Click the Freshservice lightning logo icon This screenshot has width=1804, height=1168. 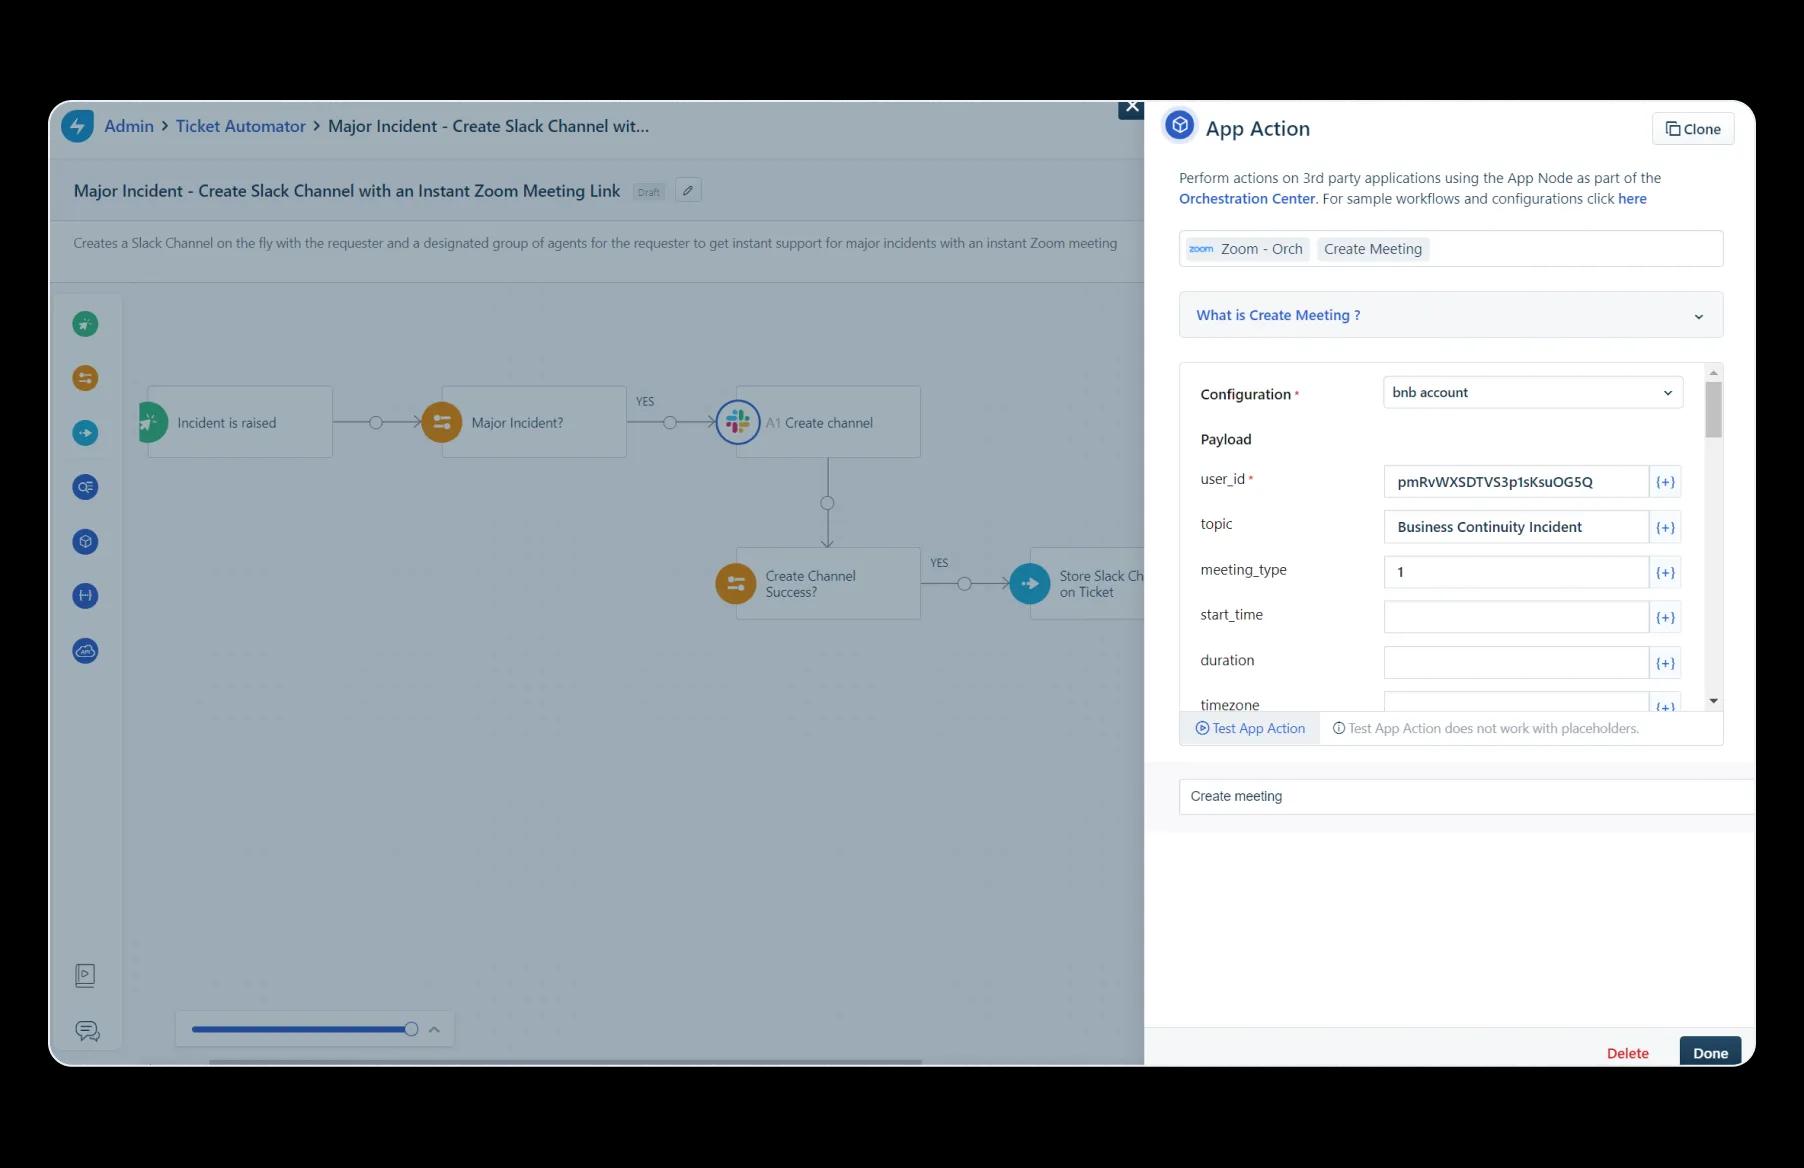tap(77, 126)
